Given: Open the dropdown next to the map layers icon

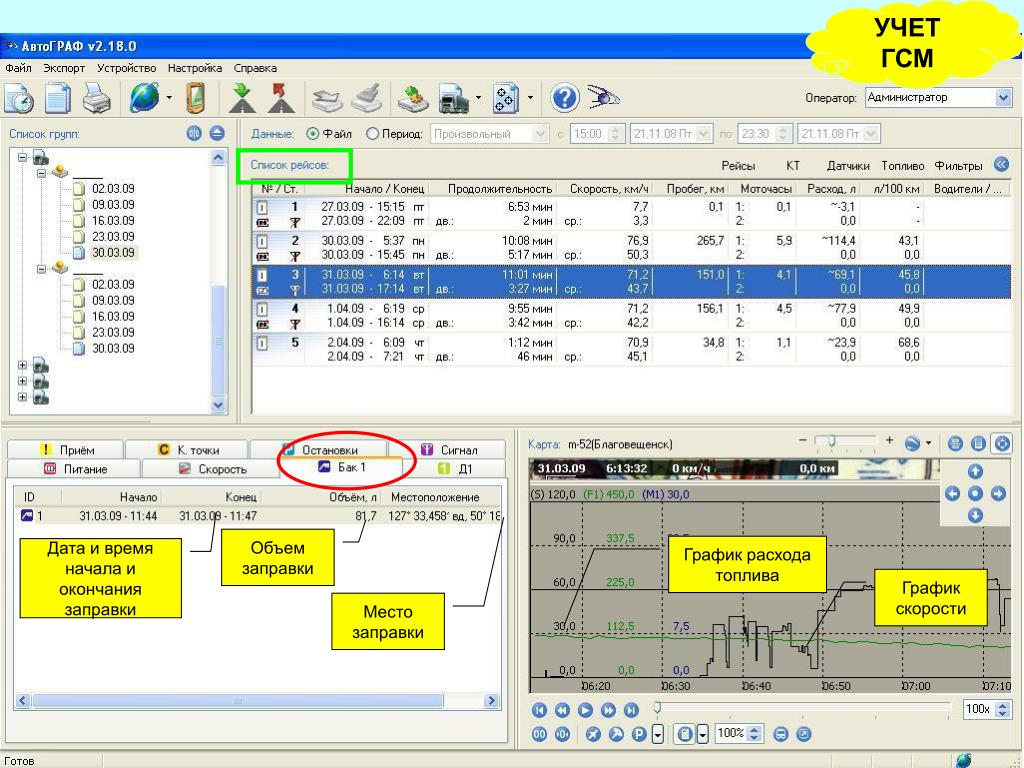Looking at the screenshot, I should tap(928, 444).
